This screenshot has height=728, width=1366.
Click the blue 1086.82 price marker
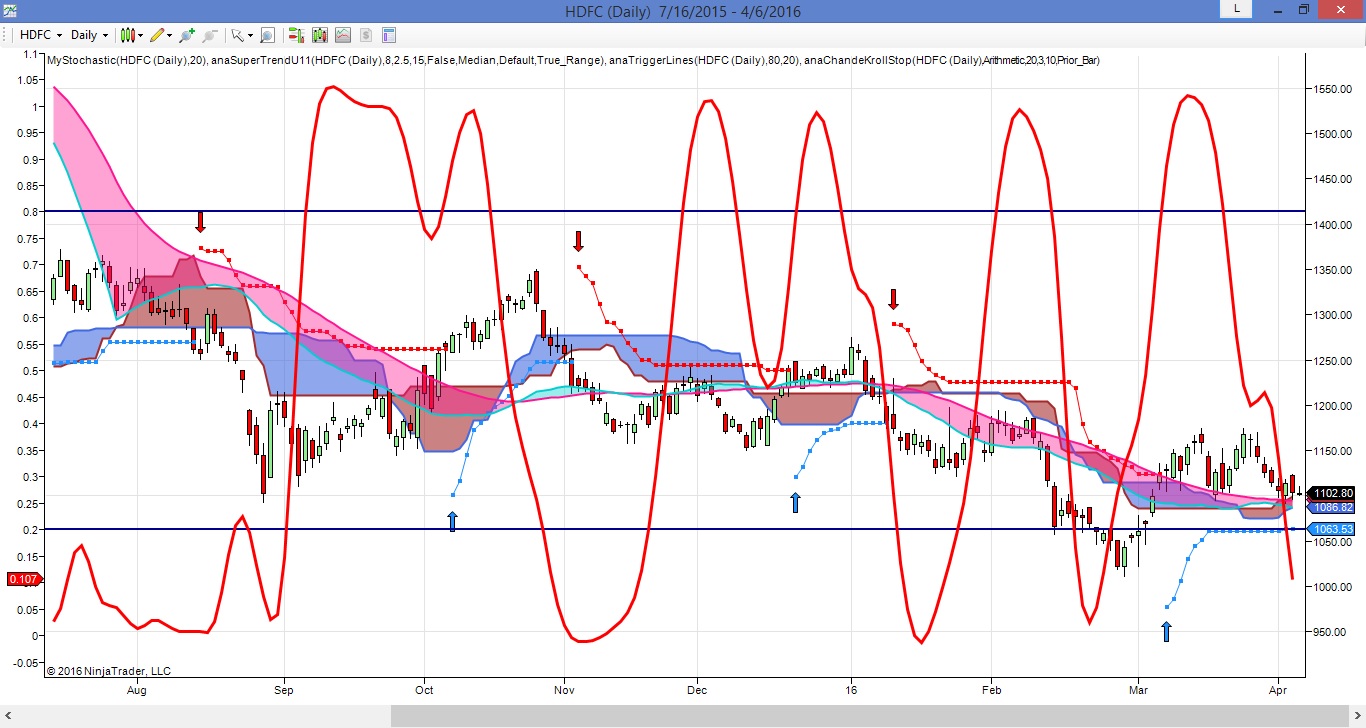(x=1333, y=508)
